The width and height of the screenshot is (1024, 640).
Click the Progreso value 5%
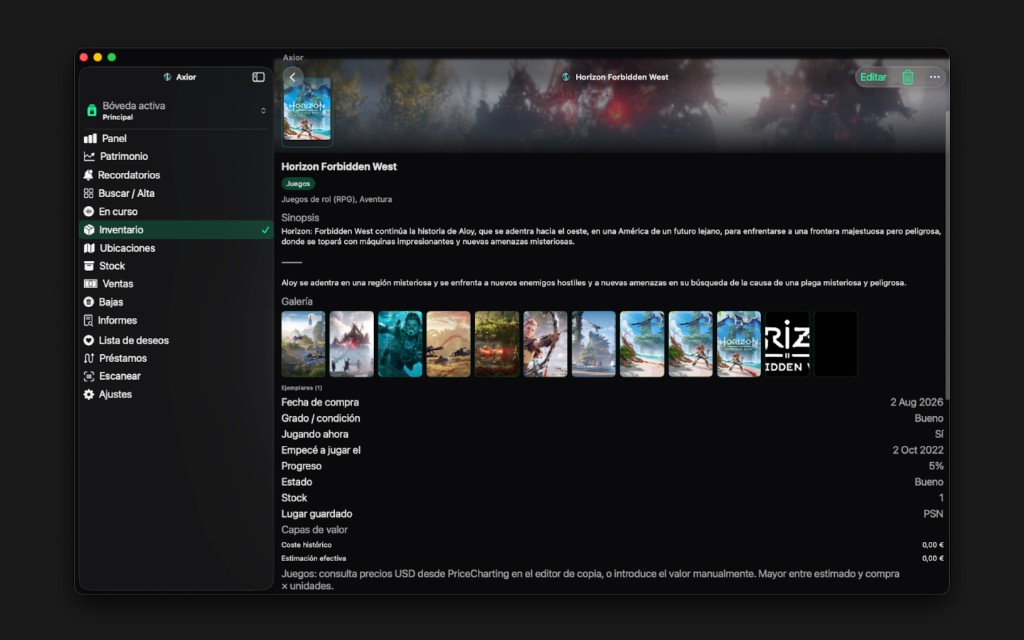pos(936,466)
